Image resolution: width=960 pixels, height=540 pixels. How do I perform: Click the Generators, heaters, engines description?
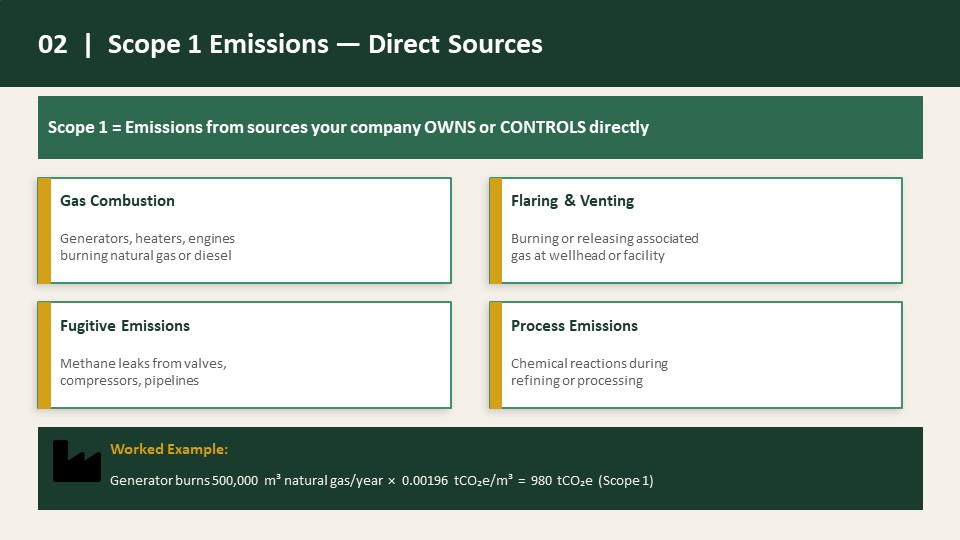[x=148, y=247]
